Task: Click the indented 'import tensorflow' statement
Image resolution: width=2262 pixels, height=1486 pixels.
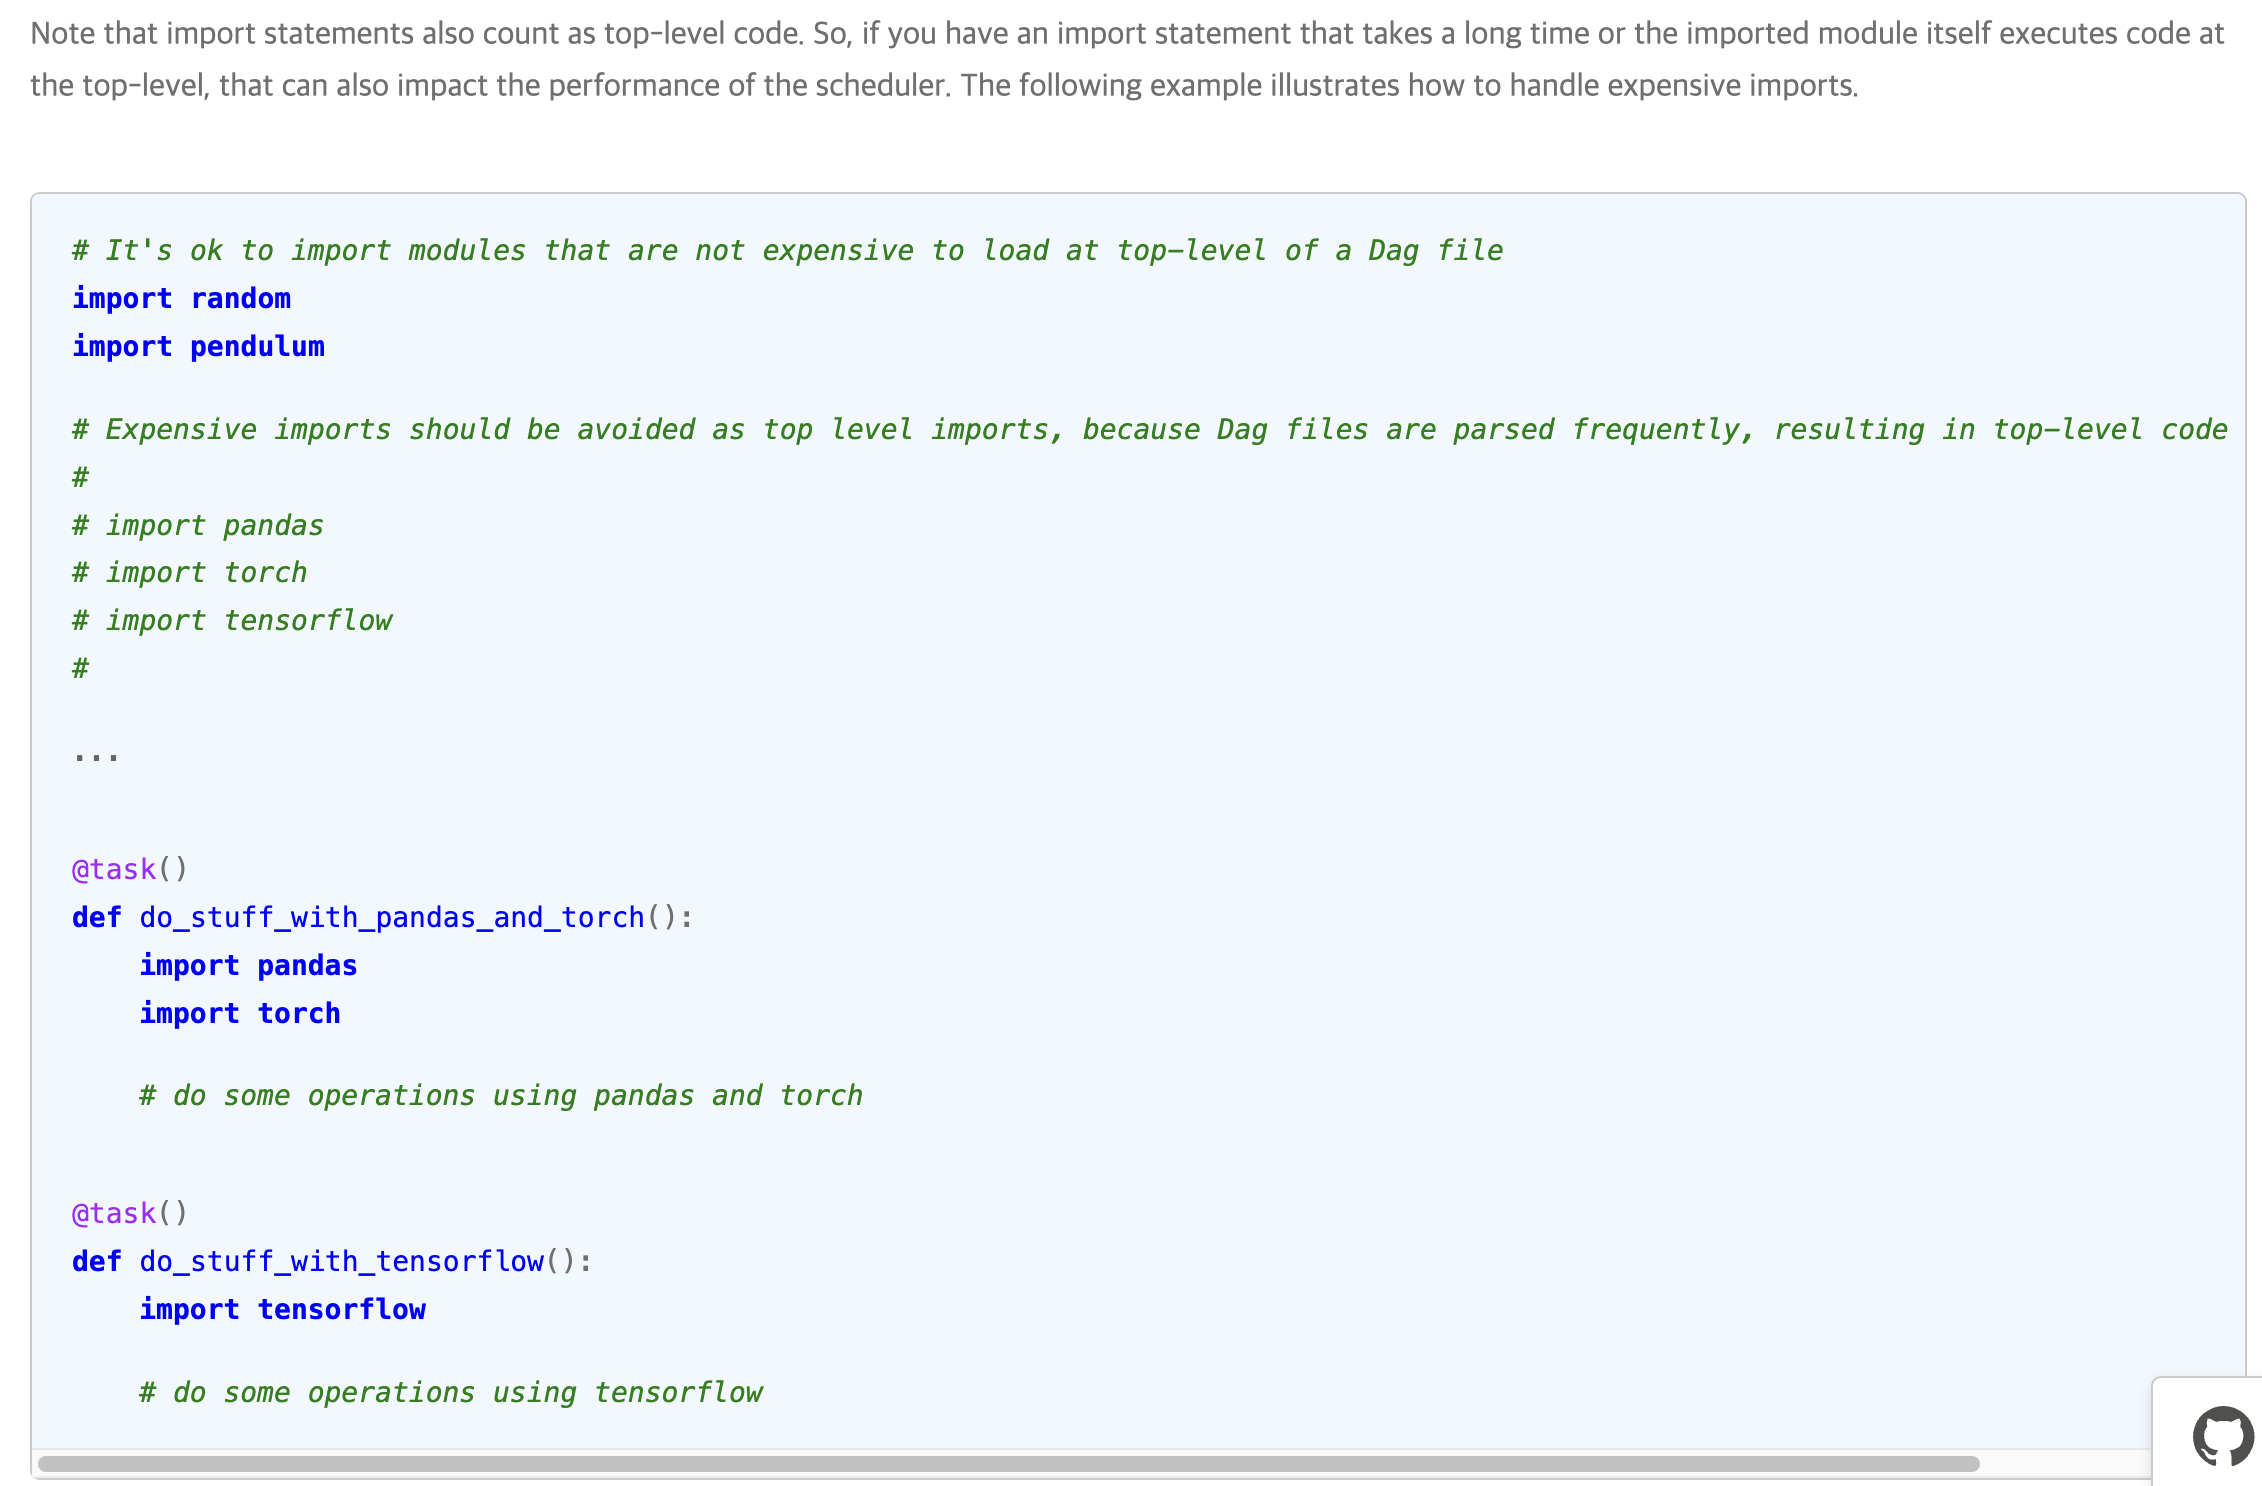Action: (282, 1309)
